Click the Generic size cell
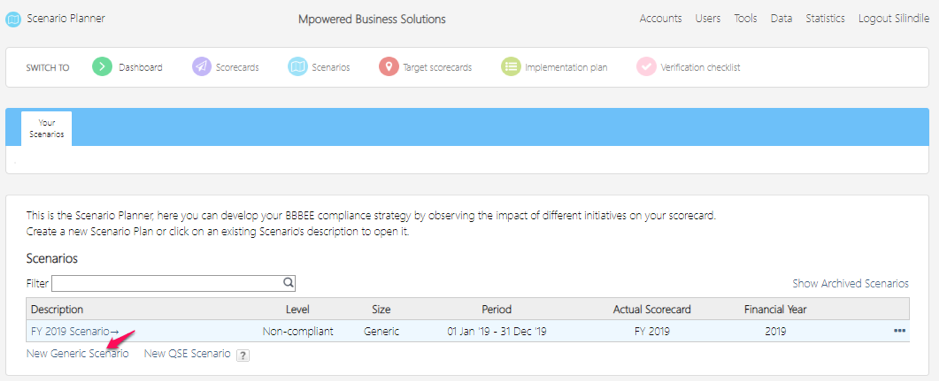The image size is (939, 381). 381,331
